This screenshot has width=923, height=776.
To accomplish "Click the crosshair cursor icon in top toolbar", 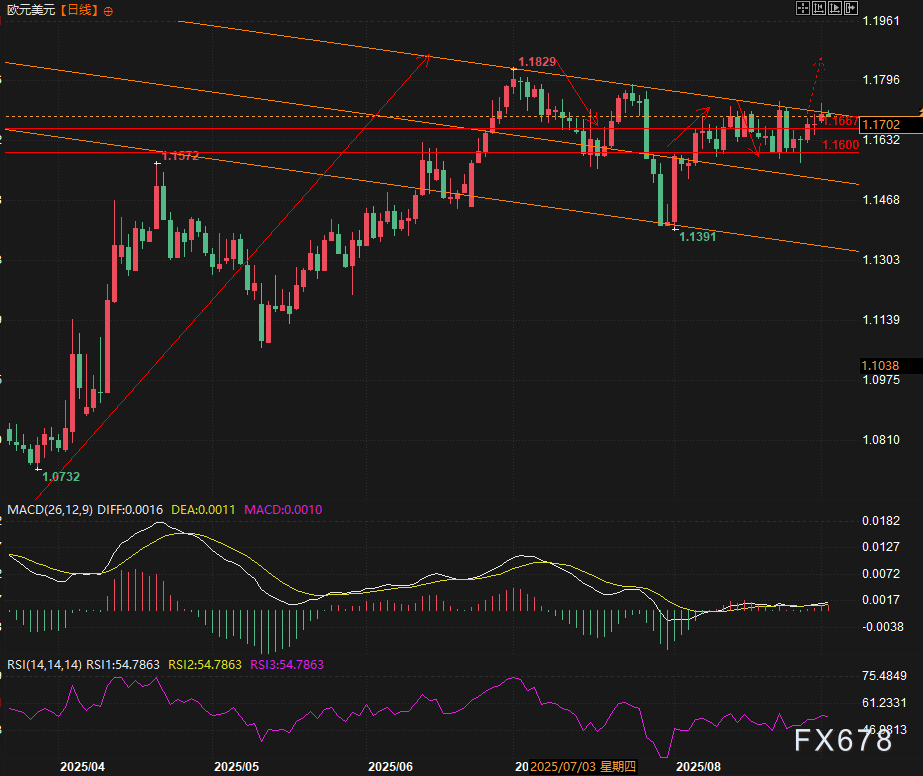I will point(802,8).
